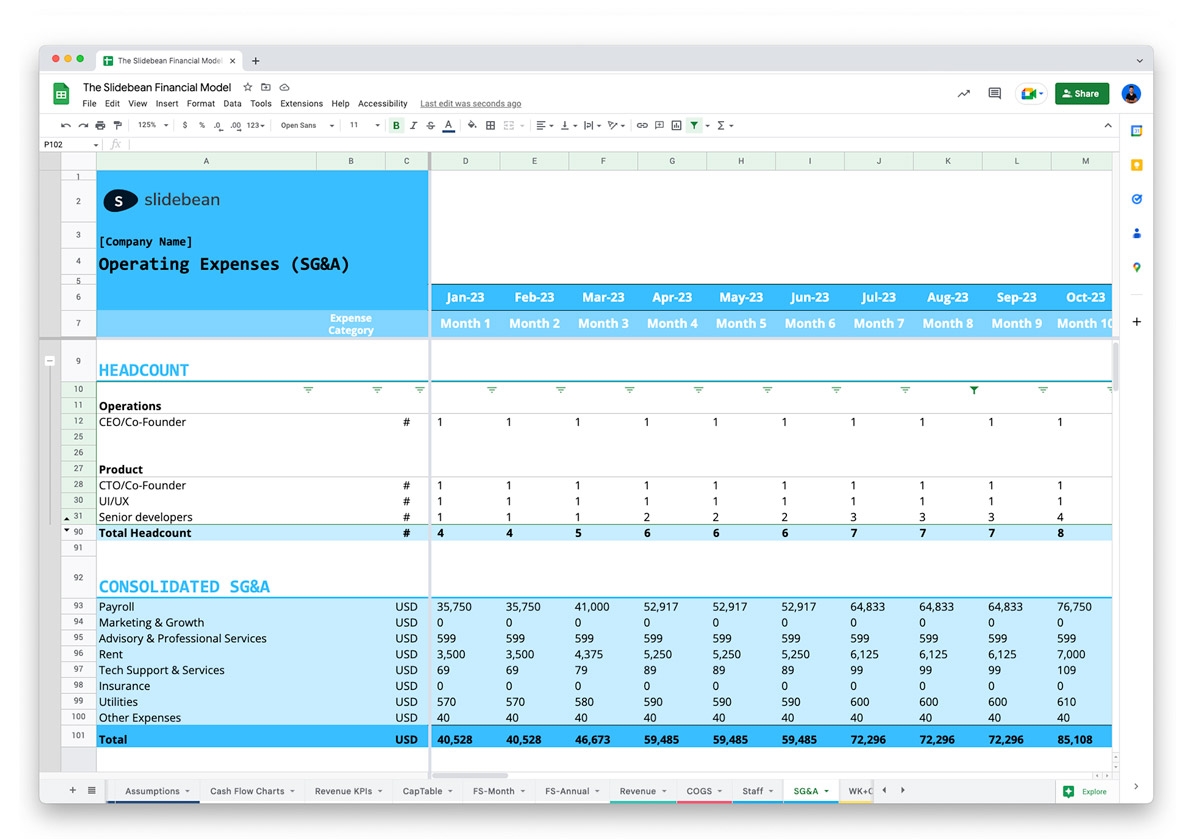
Task: Click the green Share button
Action: pos(1081,94)
